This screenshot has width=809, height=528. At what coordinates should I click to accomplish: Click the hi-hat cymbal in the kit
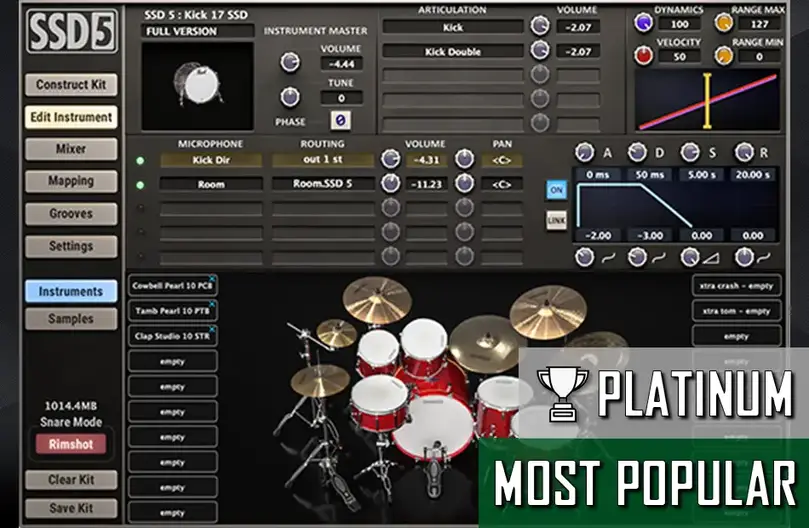[320, 381]
